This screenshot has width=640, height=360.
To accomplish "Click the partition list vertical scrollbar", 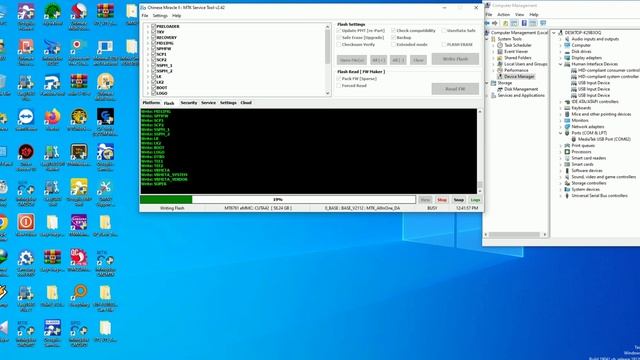I will click(x=327, y=60).
